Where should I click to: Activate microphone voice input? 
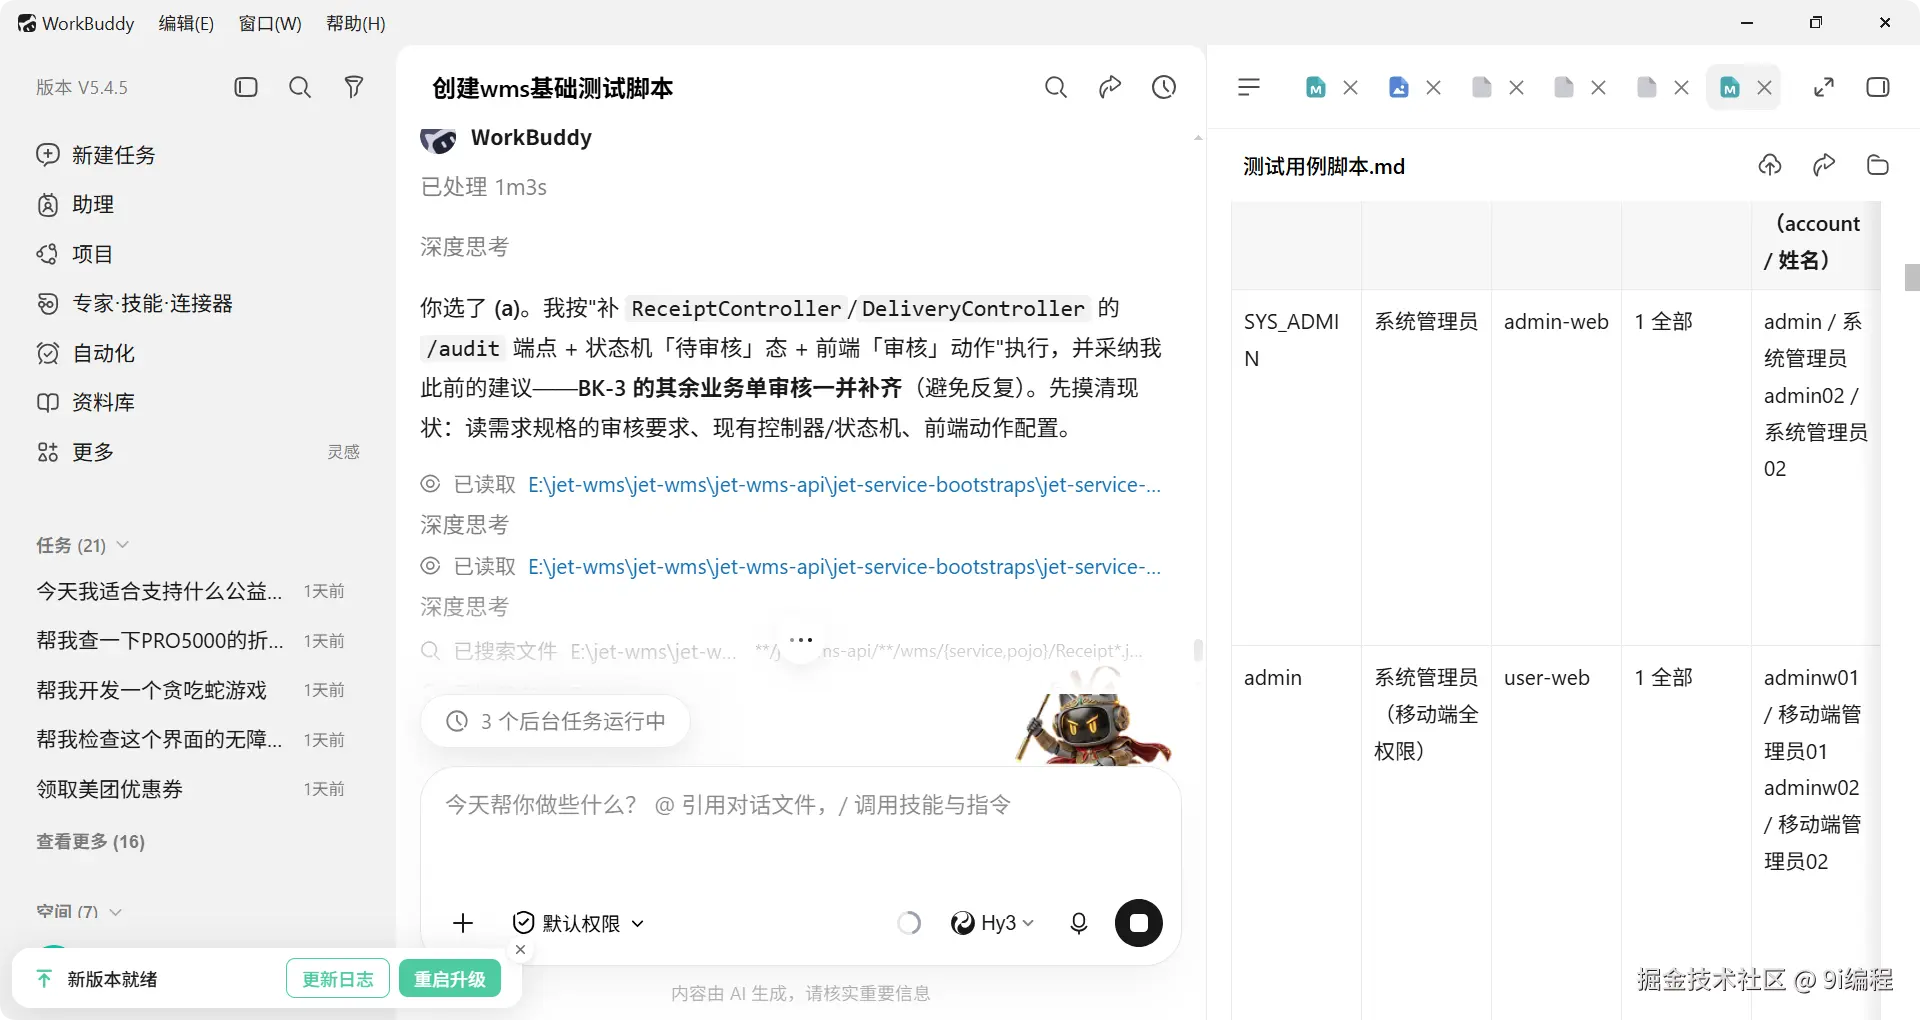click(1079, 923)
